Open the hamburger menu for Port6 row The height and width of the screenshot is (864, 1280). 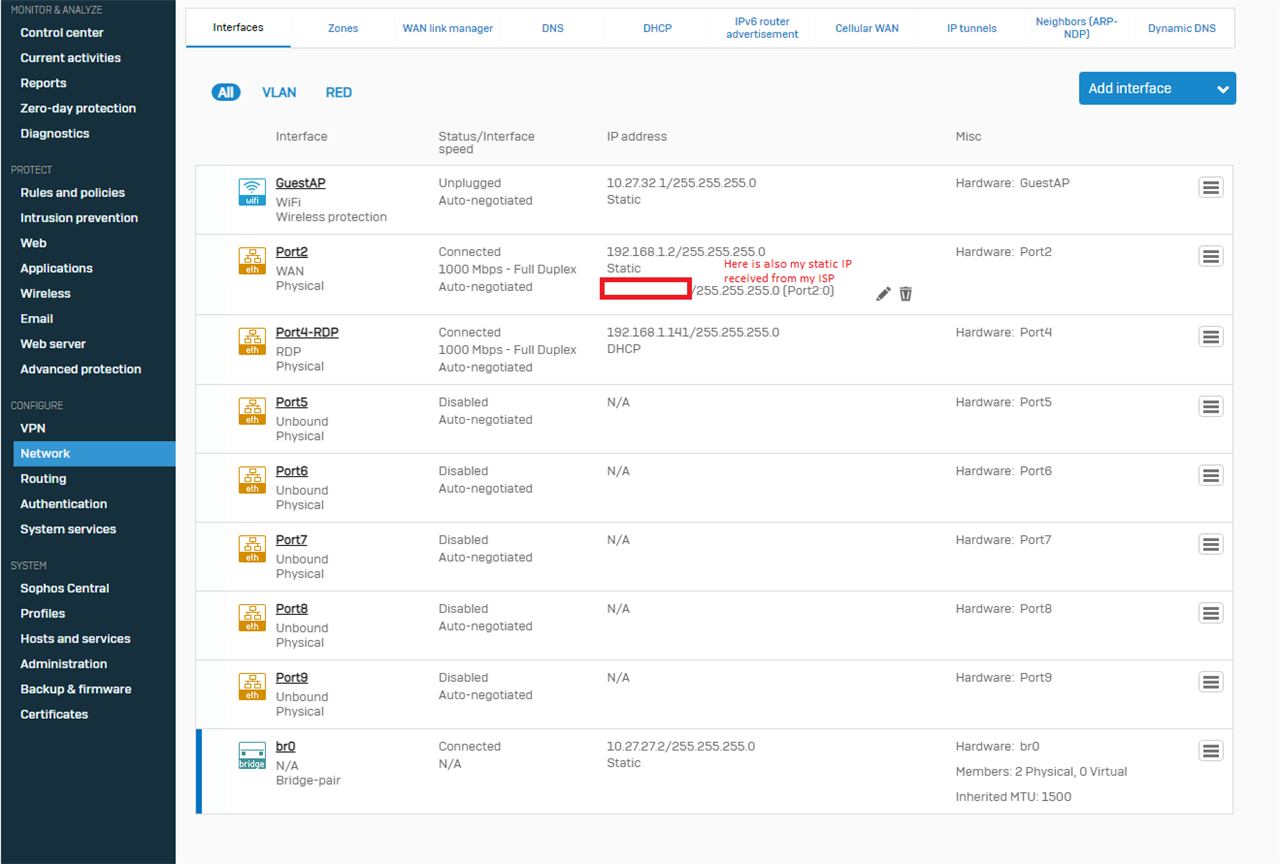[1210, 476]
